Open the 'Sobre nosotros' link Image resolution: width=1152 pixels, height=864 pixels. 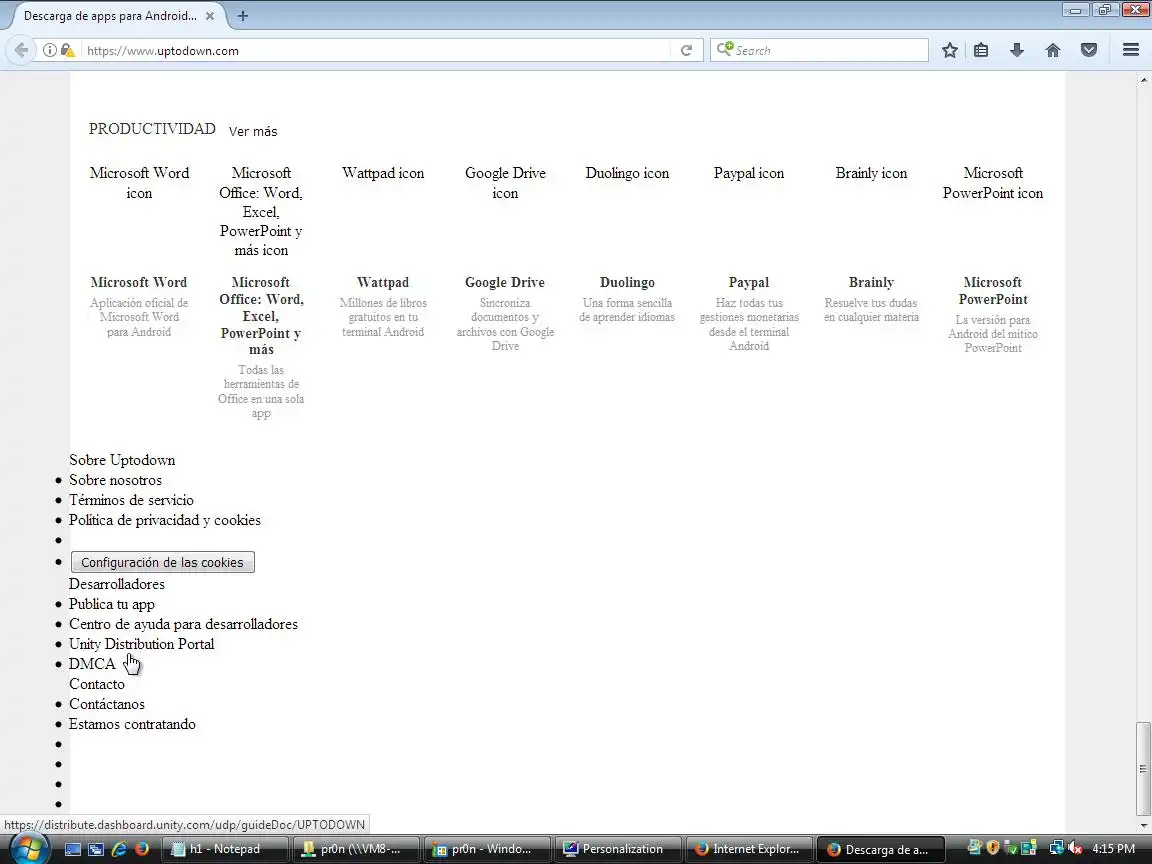click(x=115, y=480)
